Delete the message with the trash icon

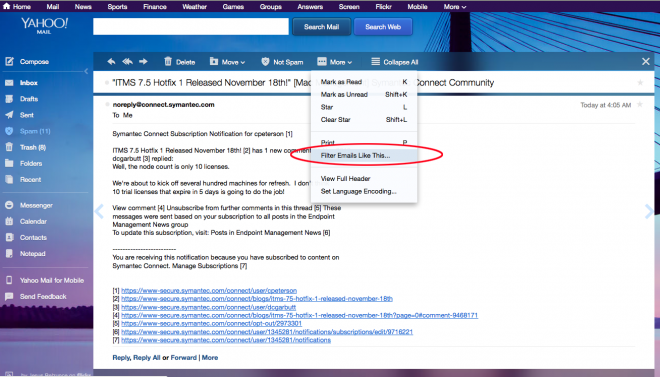pos(179,62)
